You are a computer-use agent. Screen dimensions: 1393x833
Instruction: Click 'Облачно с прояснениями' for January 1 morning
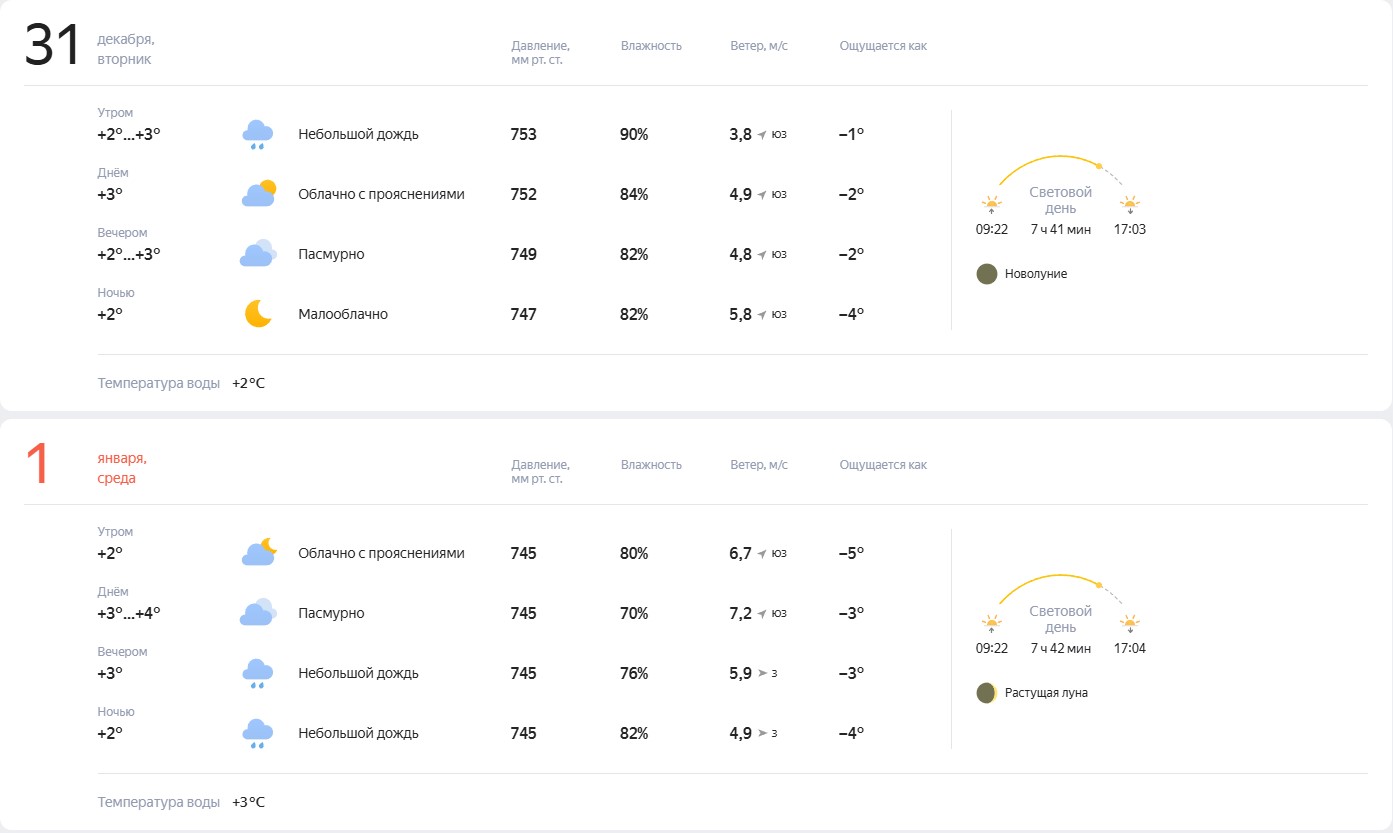click(x=381, y=553)
